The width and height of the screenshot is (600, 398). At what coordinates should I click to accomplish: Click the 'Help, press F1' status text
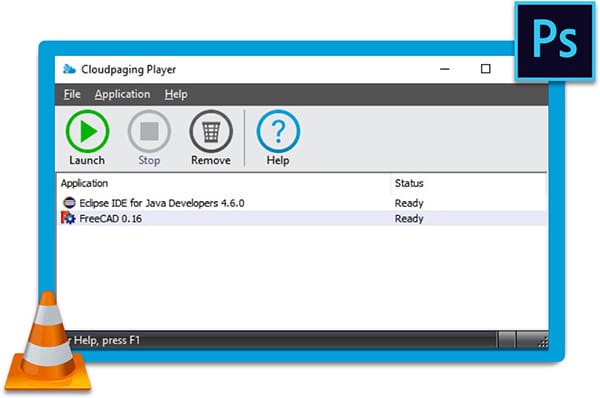click(x=106, y=340)
